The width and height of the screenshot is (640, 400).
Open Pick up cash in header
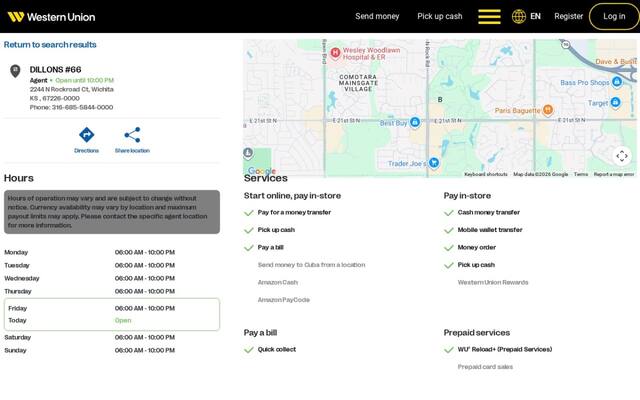coord(440,16)
